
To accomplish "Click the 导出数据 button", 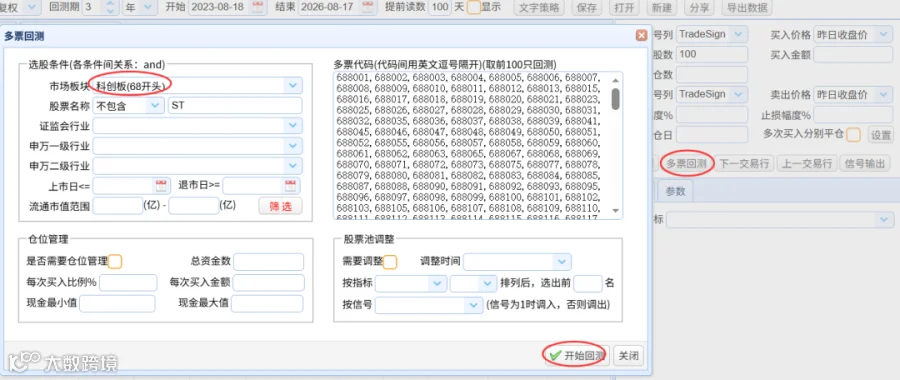I will (747, 7).
